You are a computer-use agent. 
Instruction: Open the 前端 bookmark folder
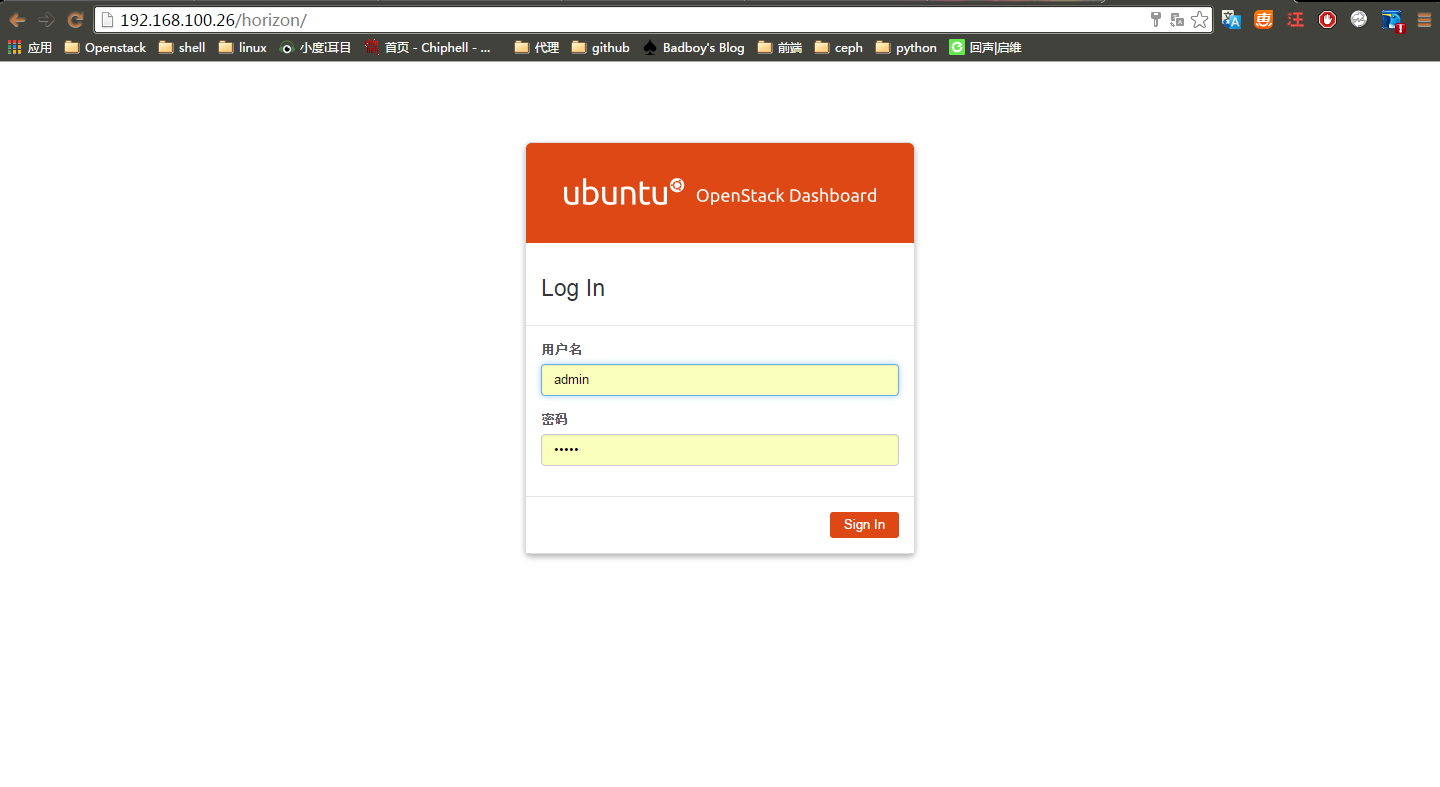[x=780, y=47]
